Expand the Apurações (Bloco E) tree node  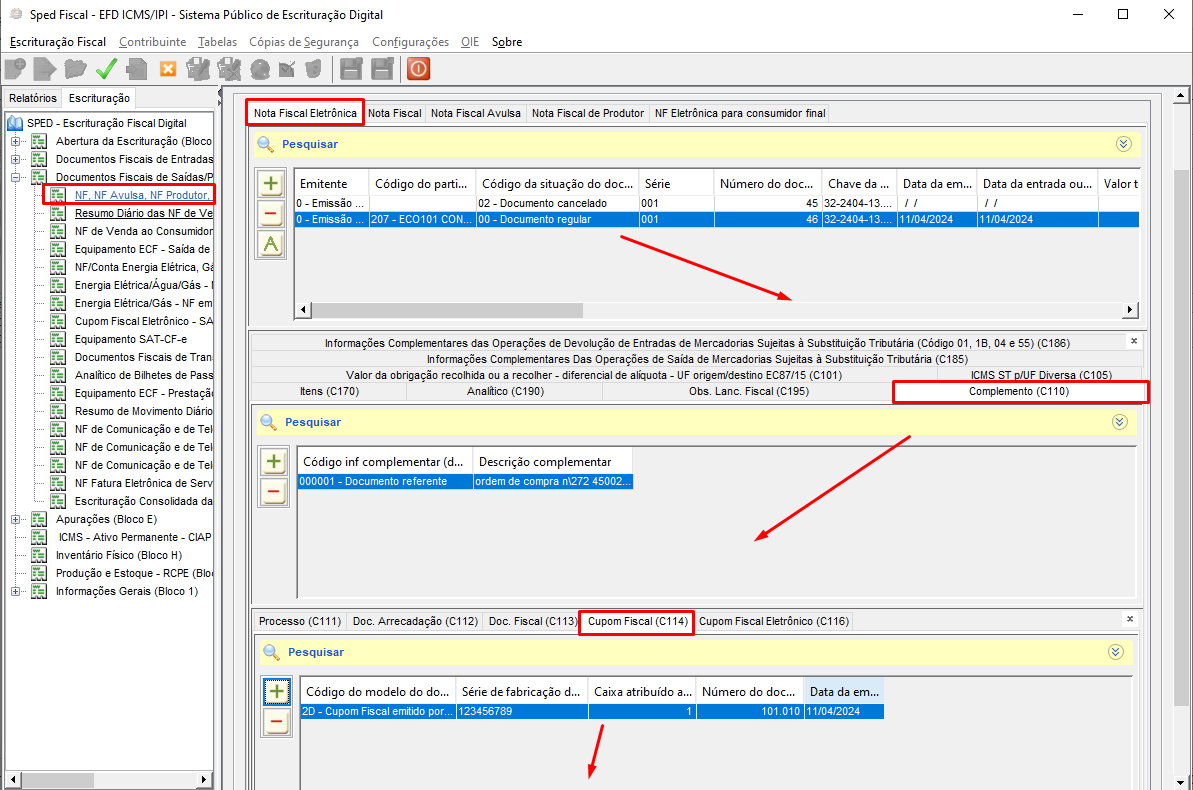15,519
